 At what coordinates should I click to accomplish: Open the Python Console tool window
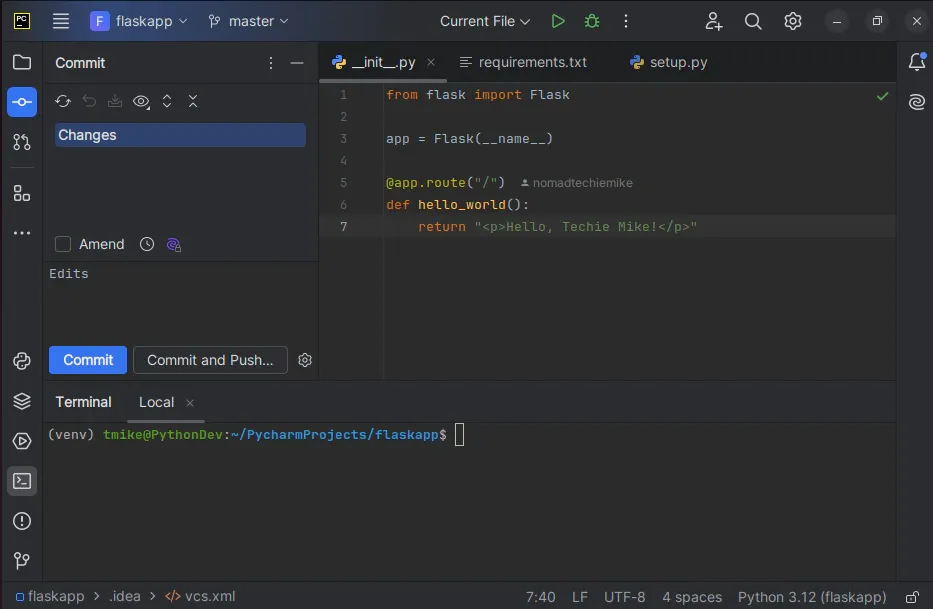(x=22, y=361)
